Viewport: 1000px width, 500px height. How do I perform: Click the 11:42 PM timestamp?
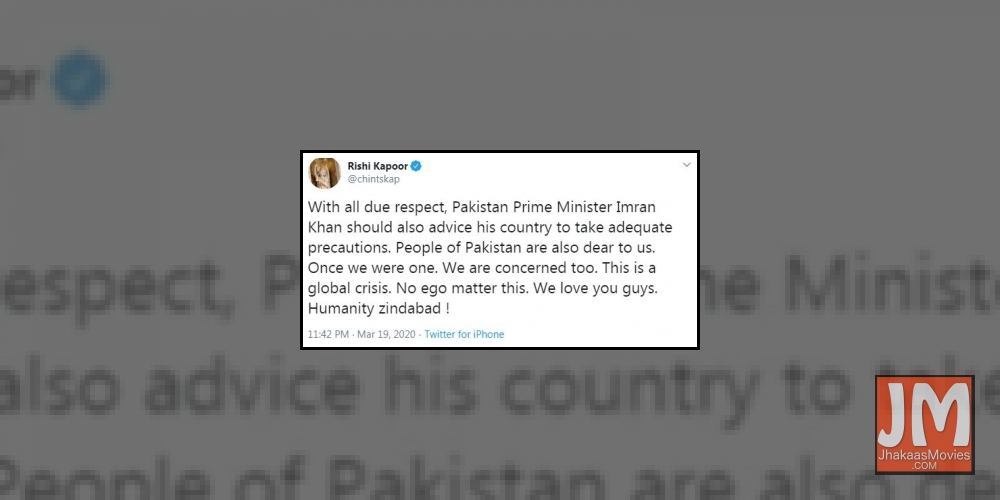[x=328, y=334]
